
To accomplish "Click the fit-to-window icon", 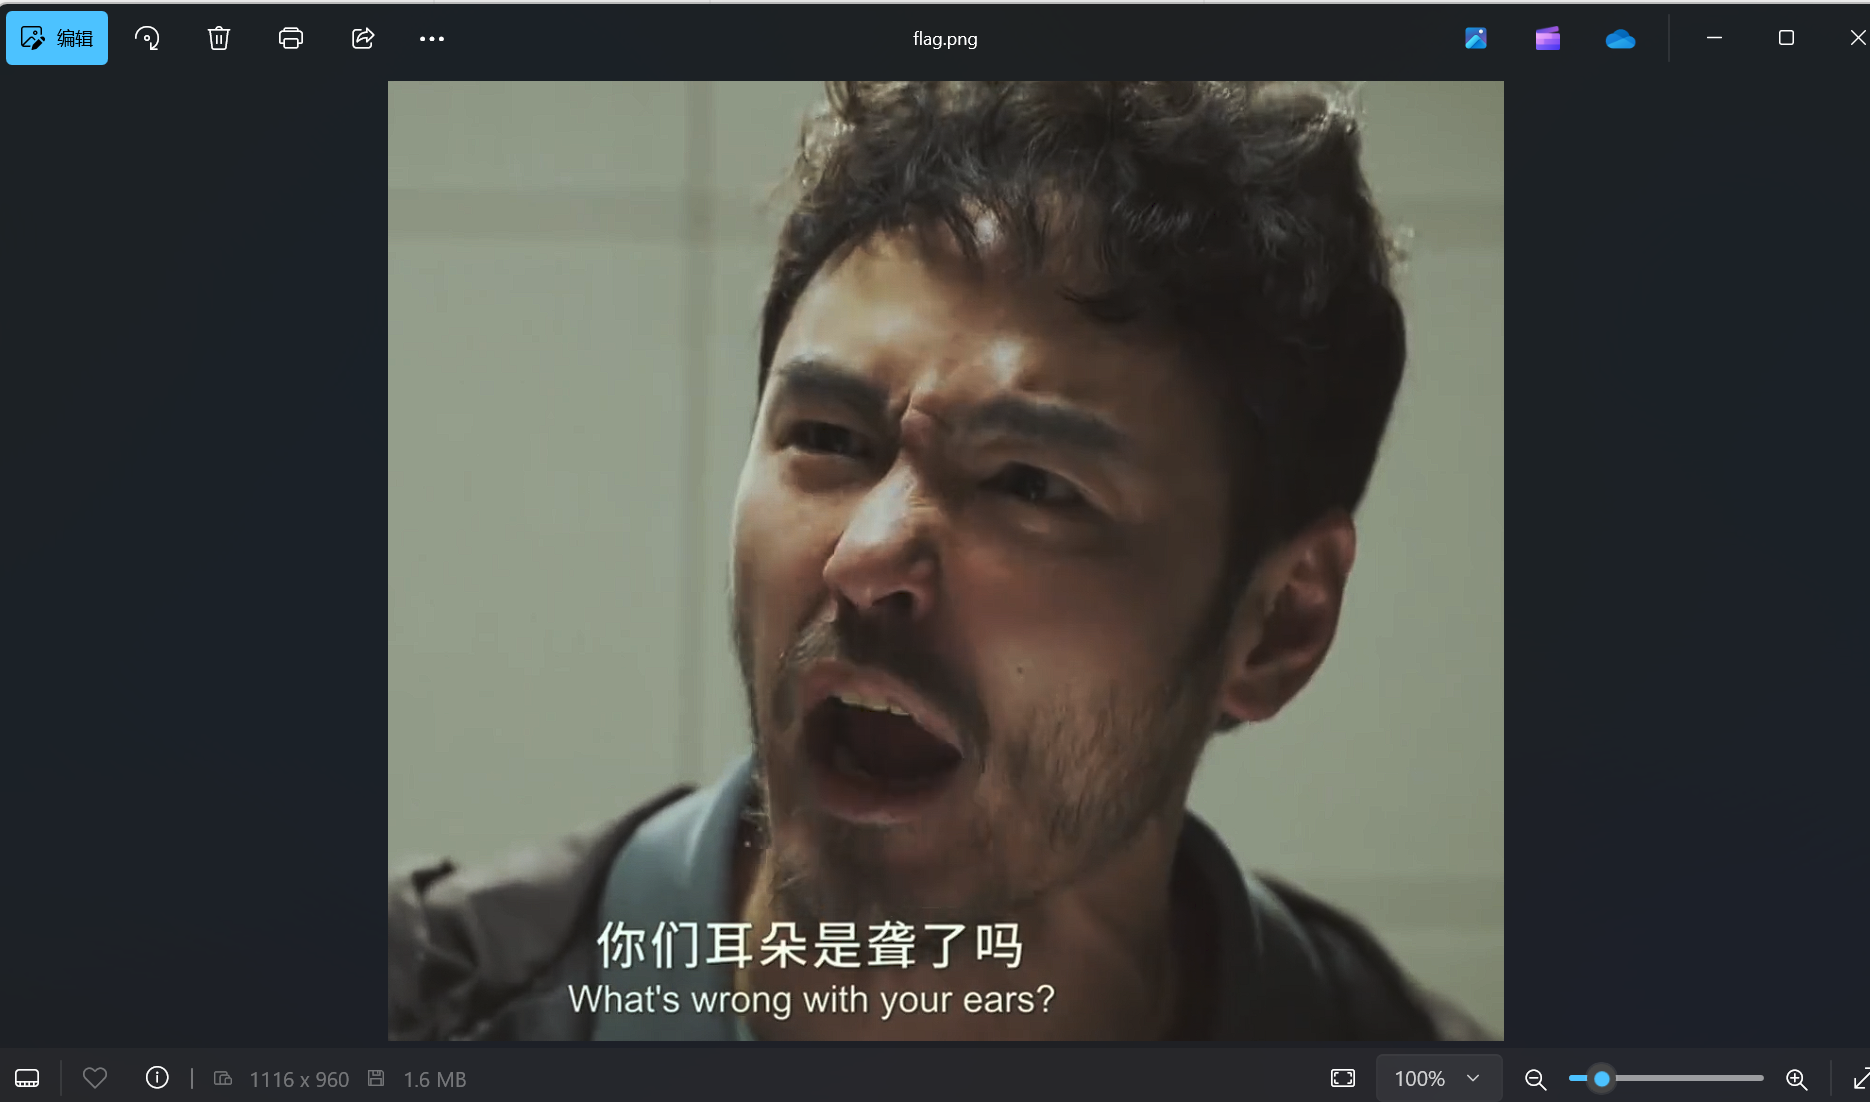I will point(1343,1078).
